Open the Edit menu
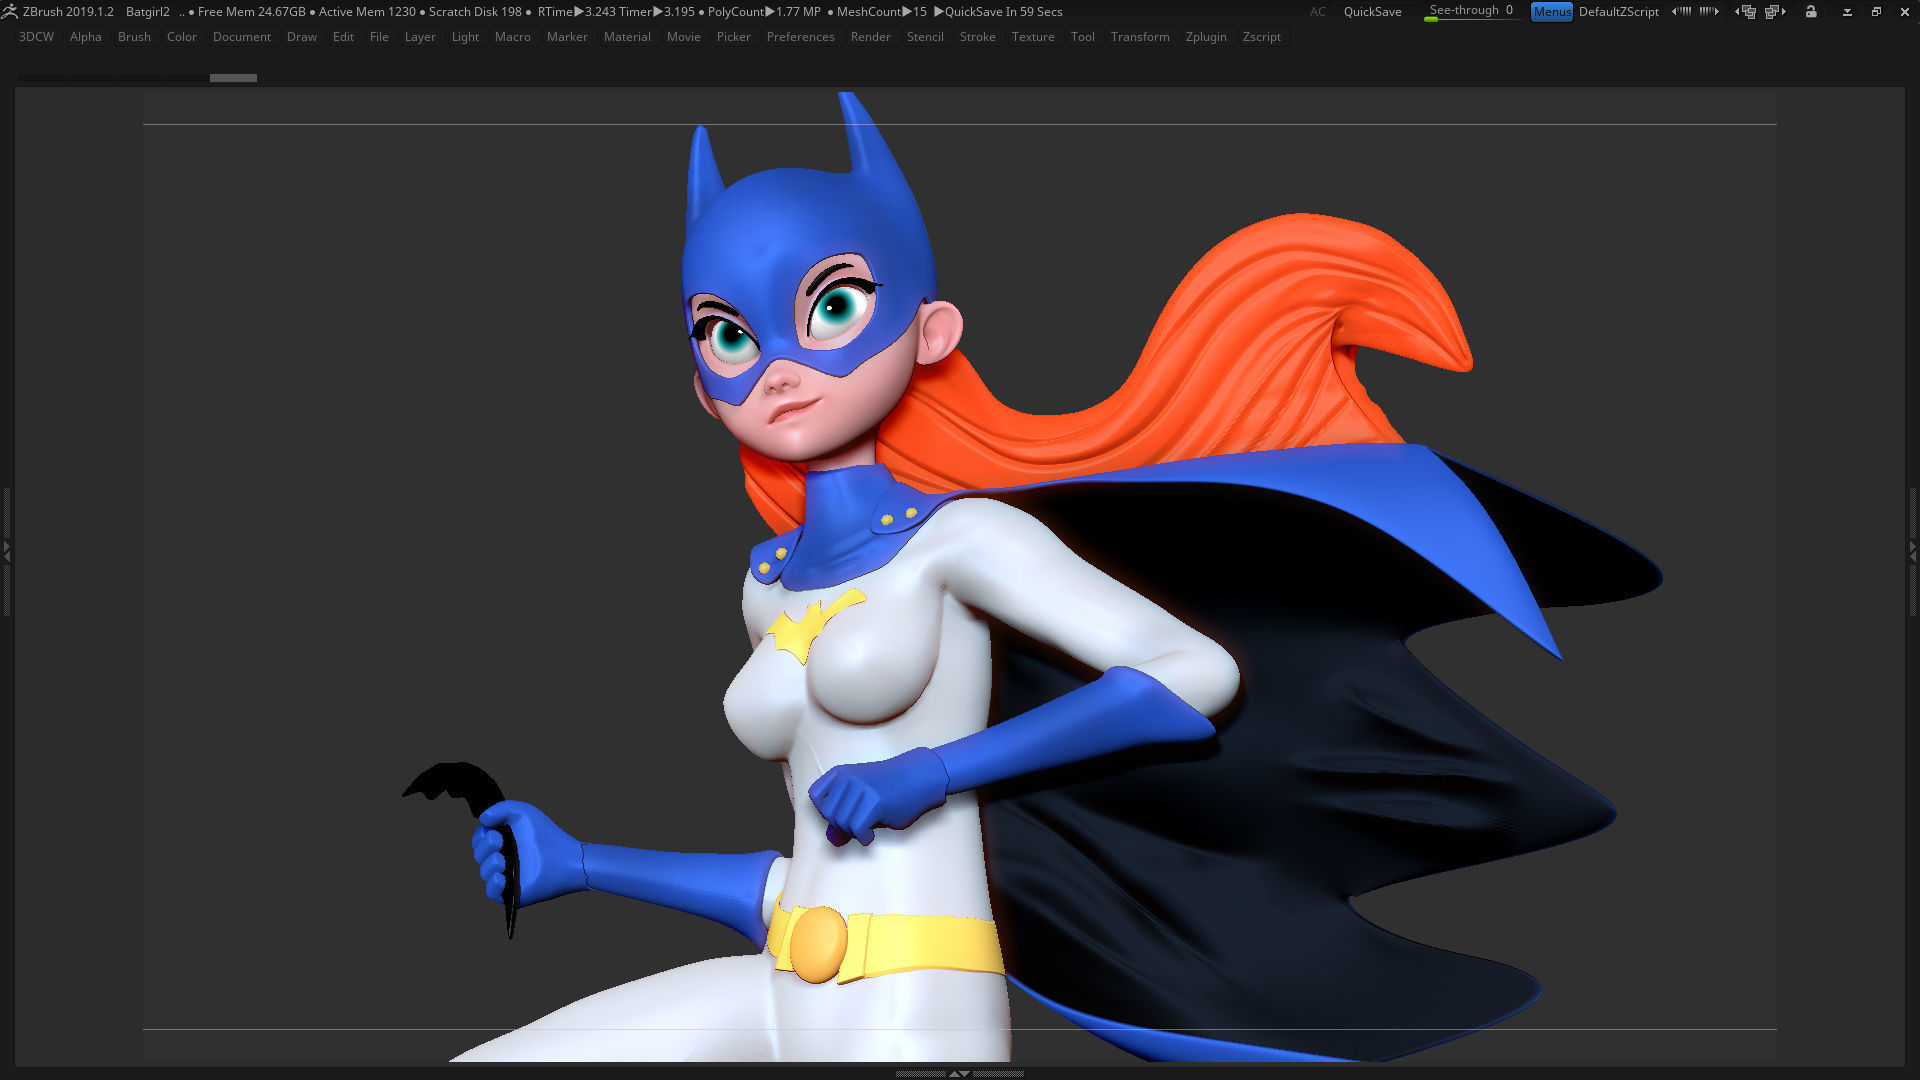Screen dimensions: 1920x1080 343,37
